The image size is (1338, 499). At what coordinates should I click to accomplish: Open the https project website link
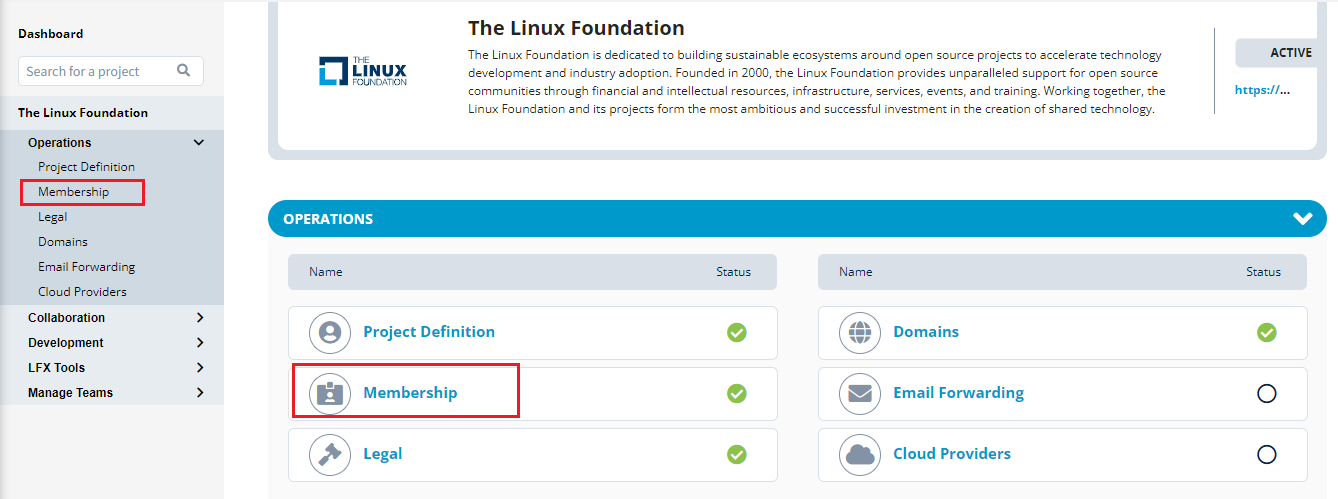[x=1262, y=89]
